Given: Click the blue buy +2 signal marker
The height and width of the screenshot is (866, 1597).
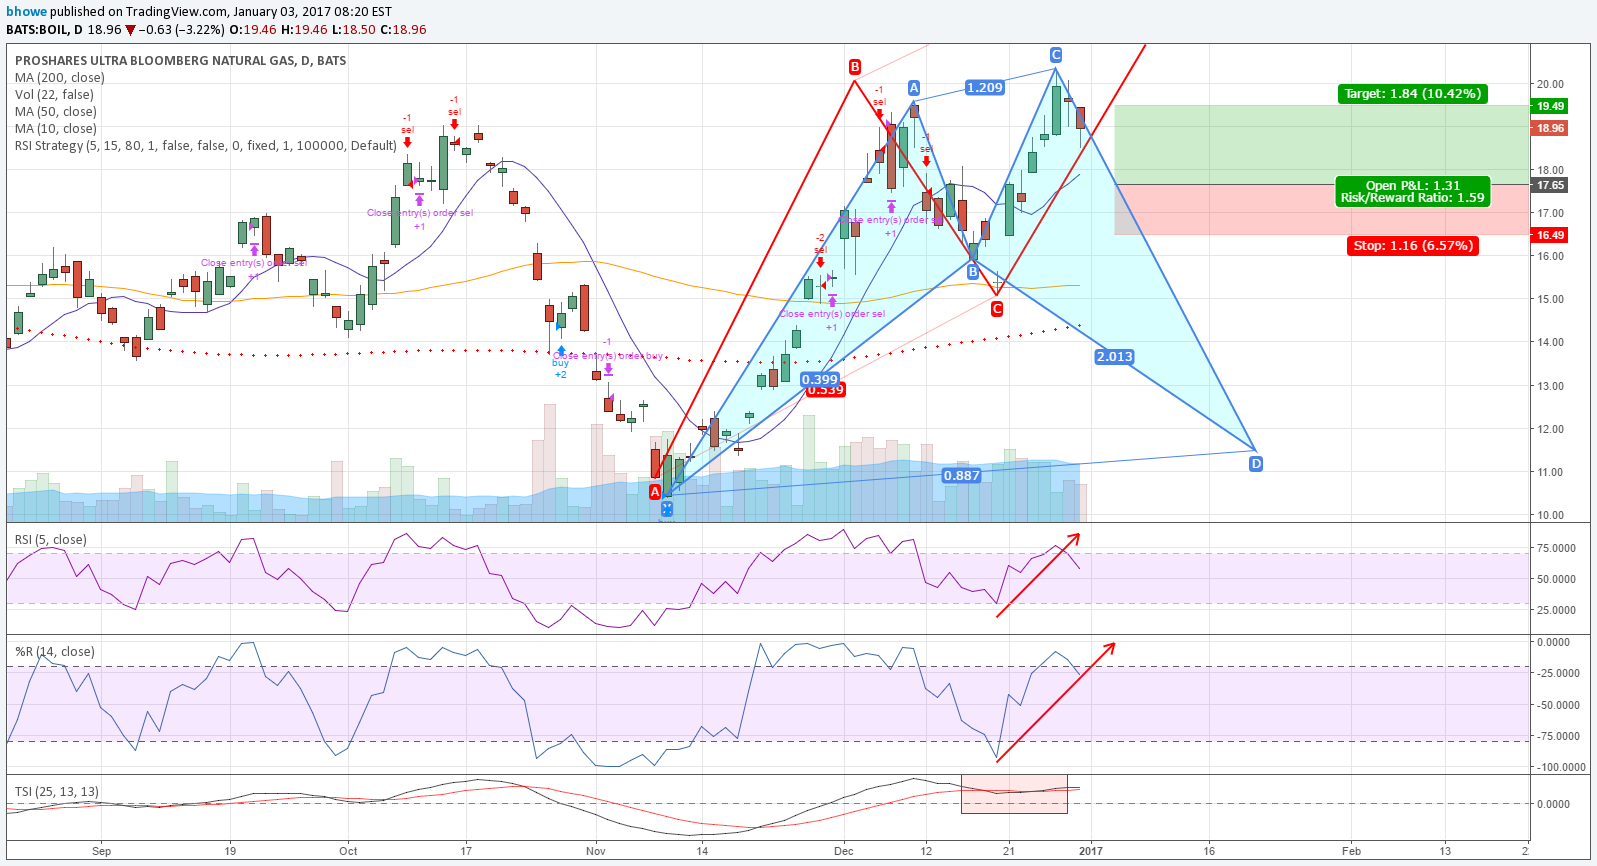Looking at the screenshot, I should pyautogui.click(x=560, y=363).
